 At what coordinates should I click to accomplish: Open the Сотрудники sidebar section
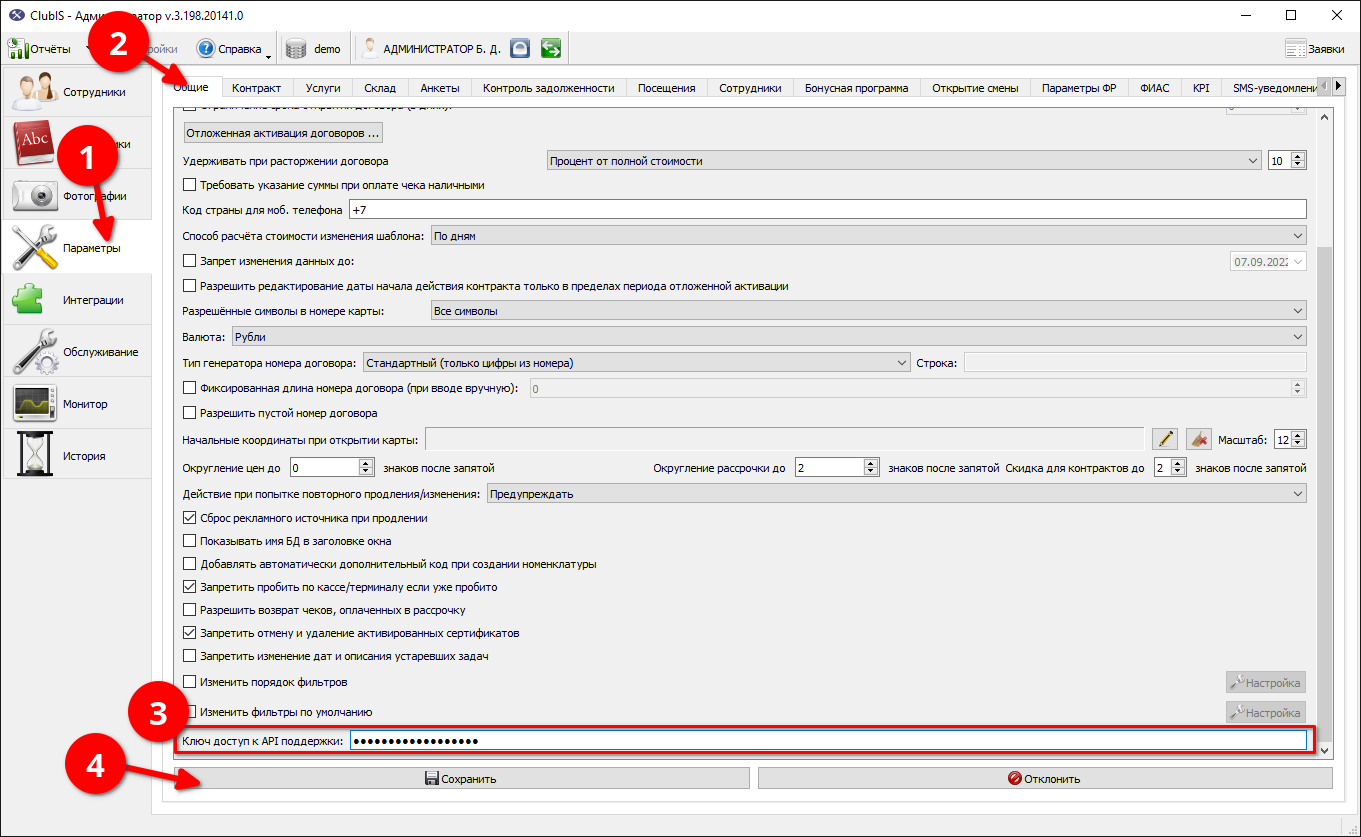click(77, 92)
